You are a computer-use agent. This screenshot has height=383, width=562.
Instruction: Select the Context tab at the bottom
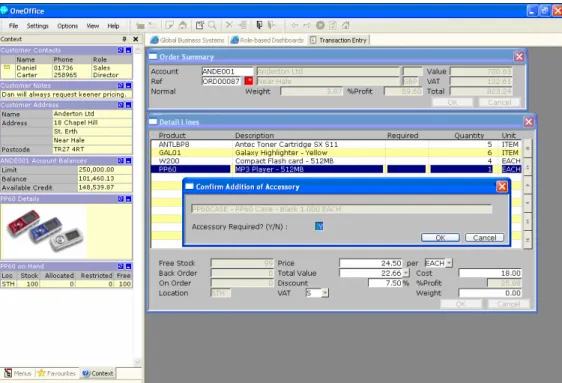(97, 373)
